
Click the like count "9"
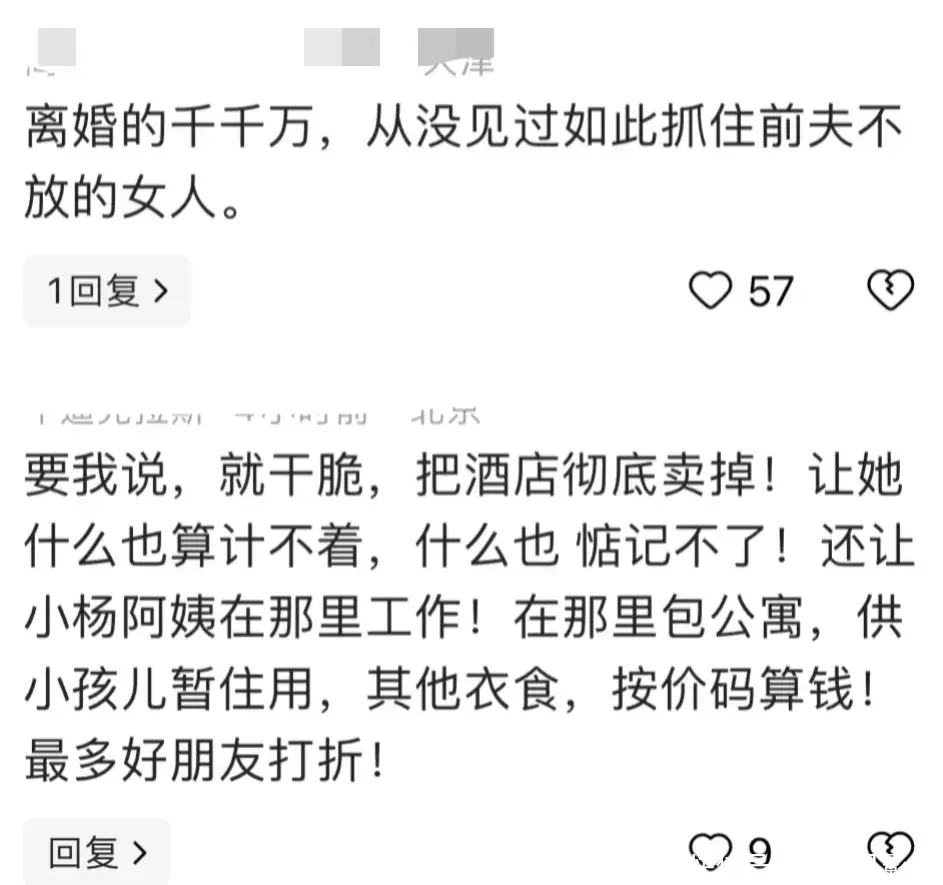tap(760, 852)
